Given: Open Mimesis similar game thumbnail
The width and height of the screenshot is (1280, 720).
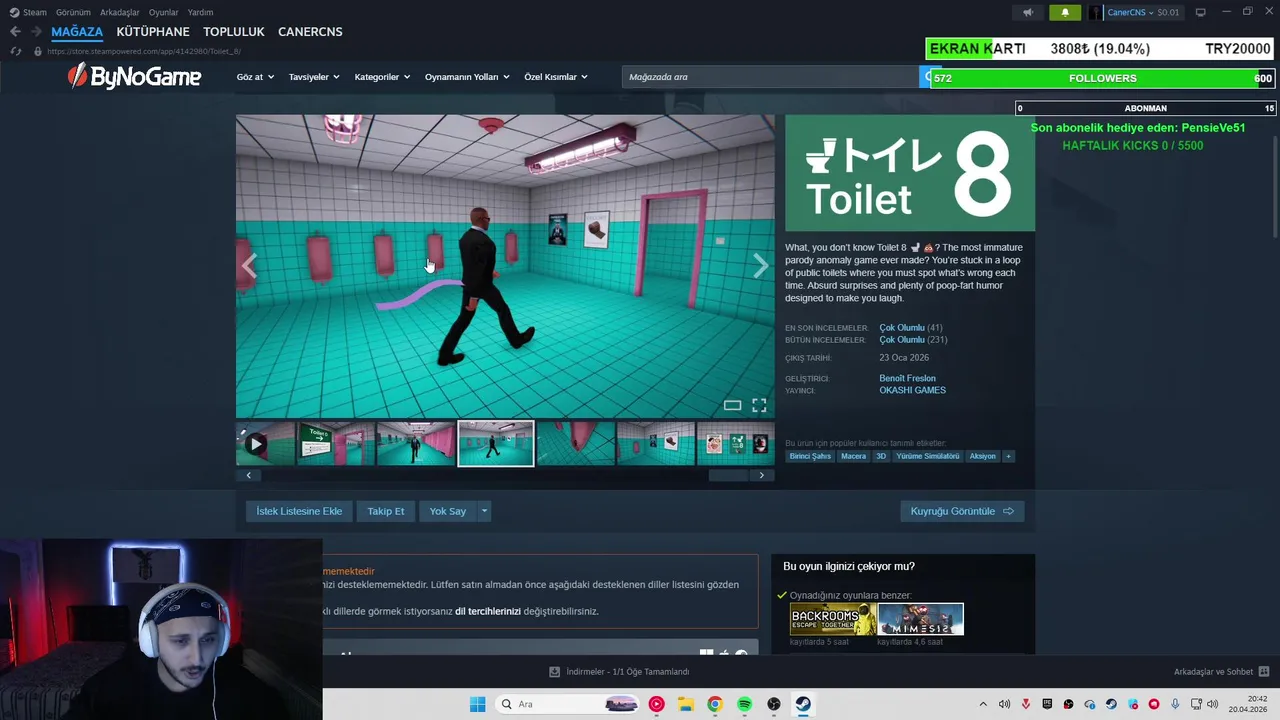Looking at the screenshot, I should click(920, 619).
